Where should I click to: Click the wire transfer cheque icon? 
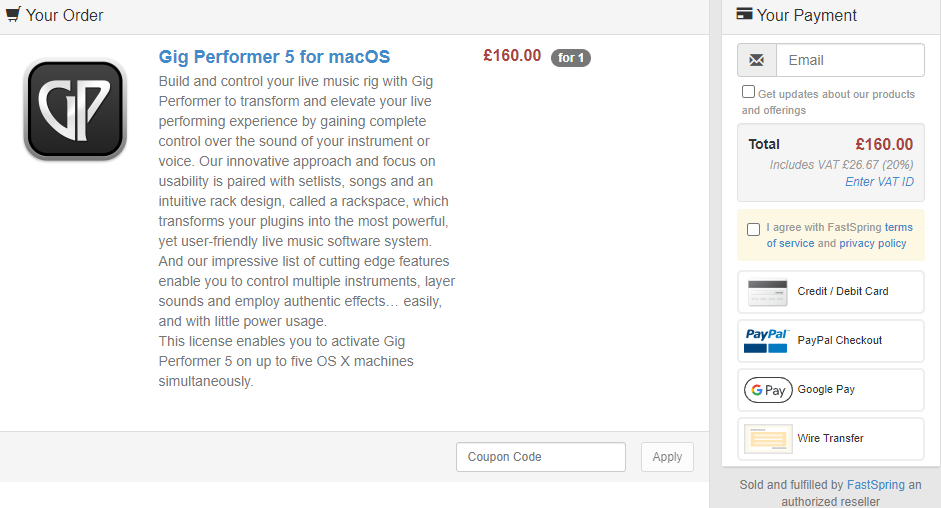point(768,439)
